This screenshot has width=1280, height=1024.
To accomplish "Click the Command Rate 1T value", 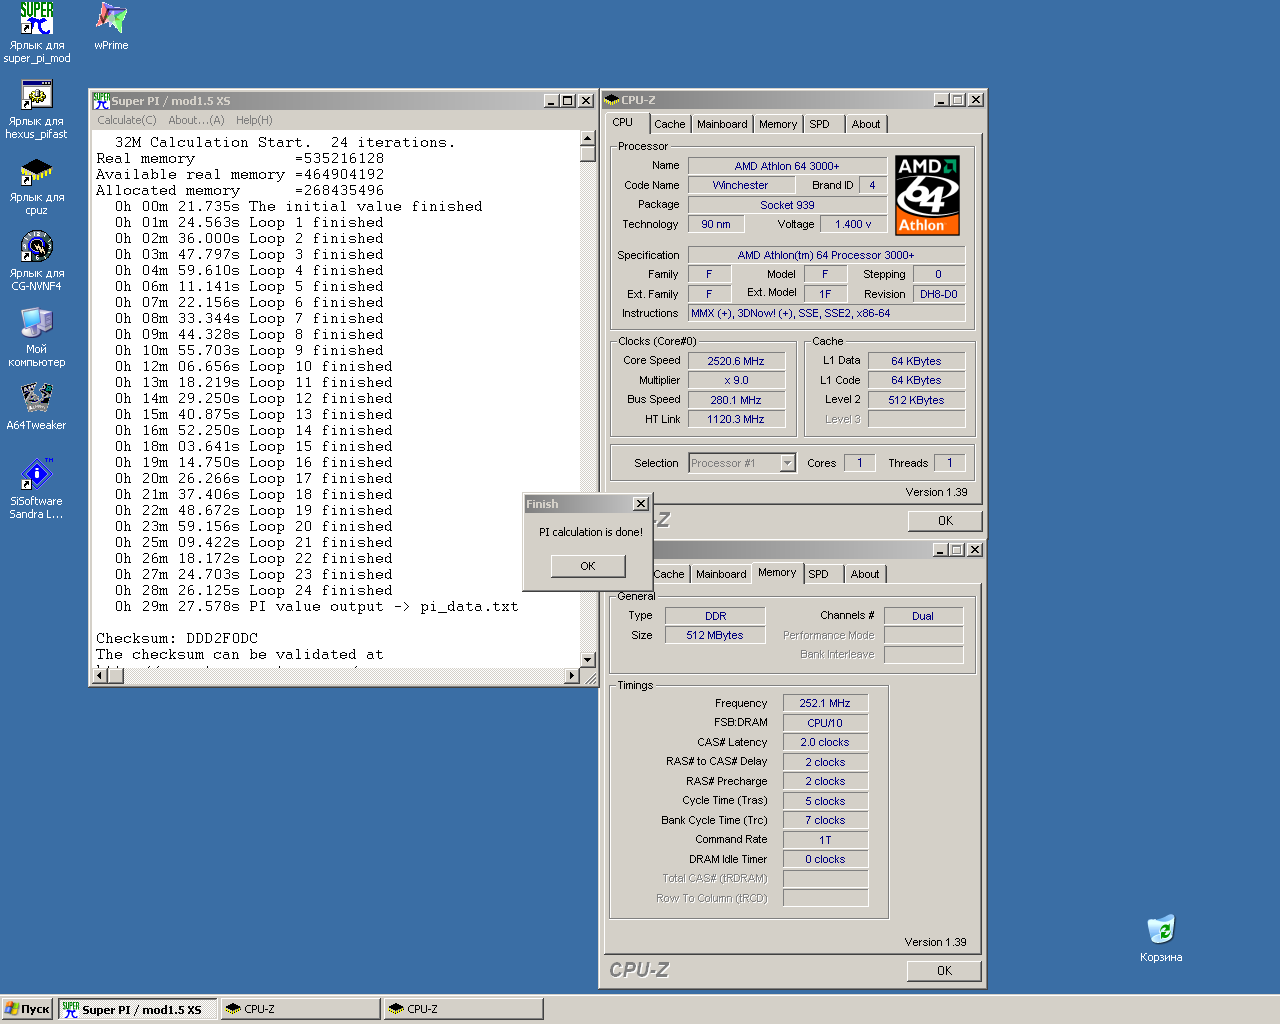I will [825, 840].
